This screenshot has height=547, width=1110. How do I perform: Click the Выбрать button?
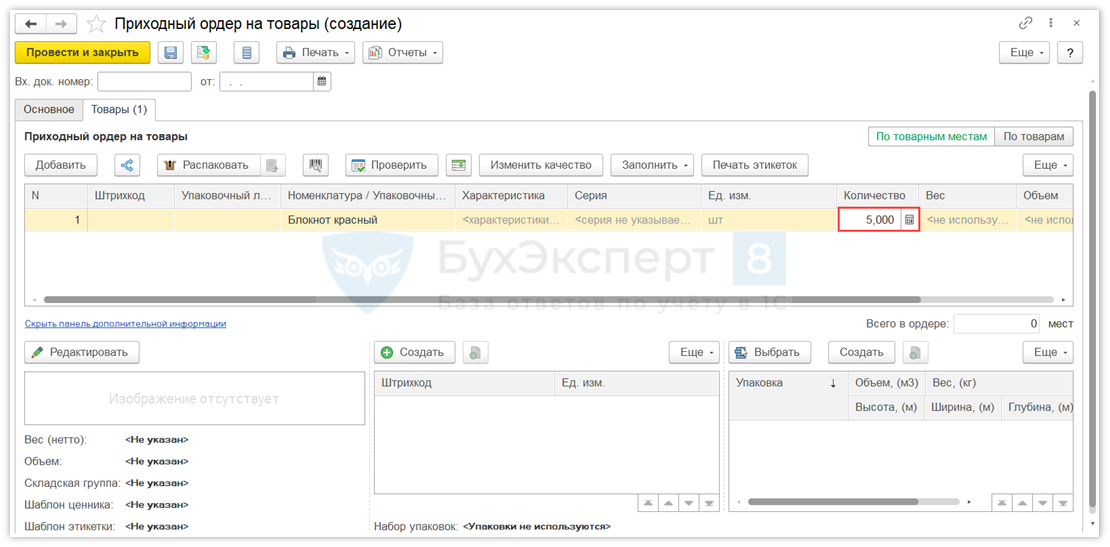tap(769, 352)
